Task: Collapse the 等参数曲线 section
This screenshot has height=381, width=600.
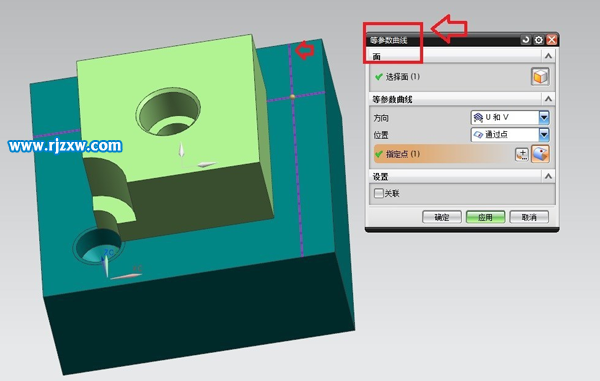Action: 548,99
